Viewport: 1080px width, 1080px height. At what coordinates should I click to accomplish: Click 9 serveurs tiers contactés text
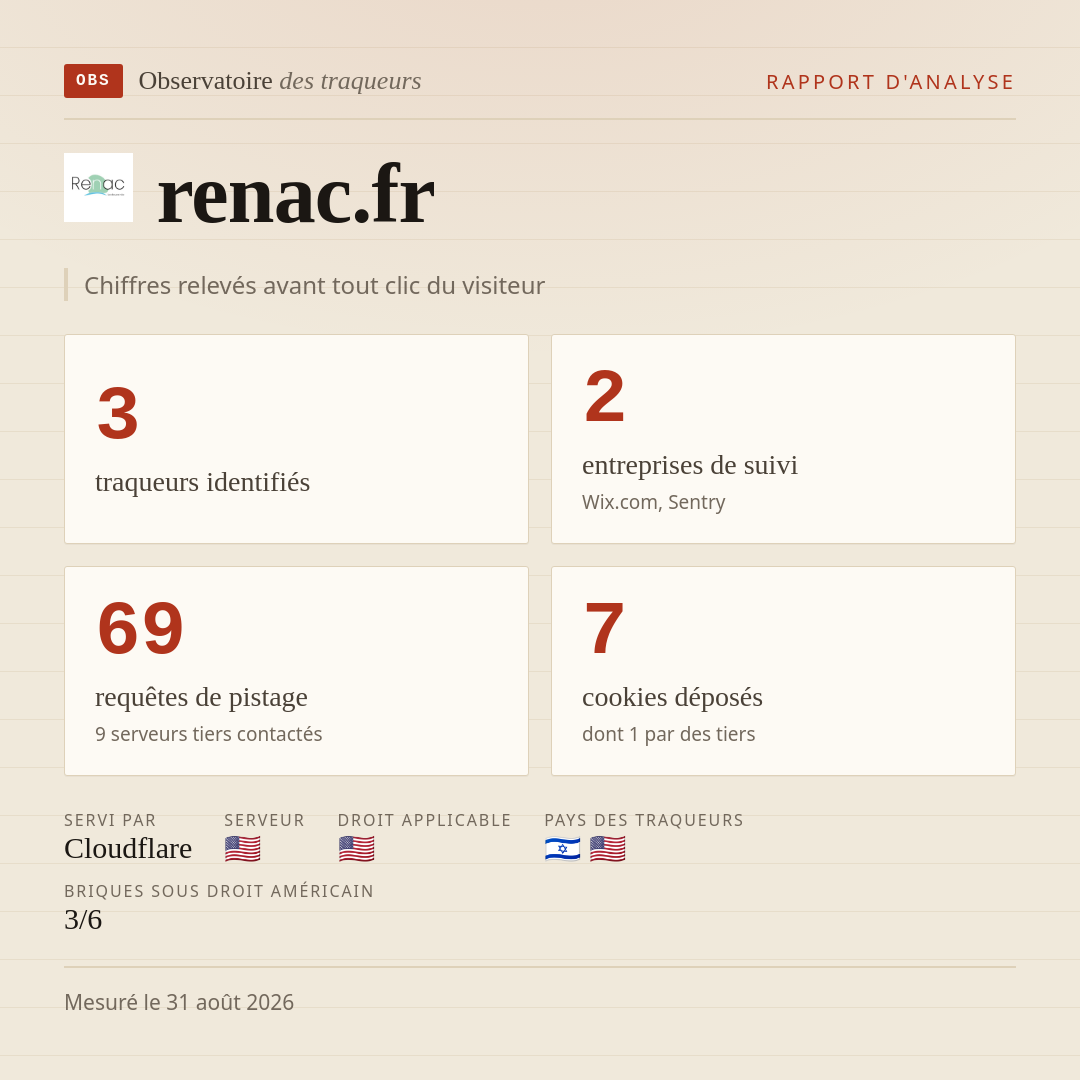tap(209, 734)
